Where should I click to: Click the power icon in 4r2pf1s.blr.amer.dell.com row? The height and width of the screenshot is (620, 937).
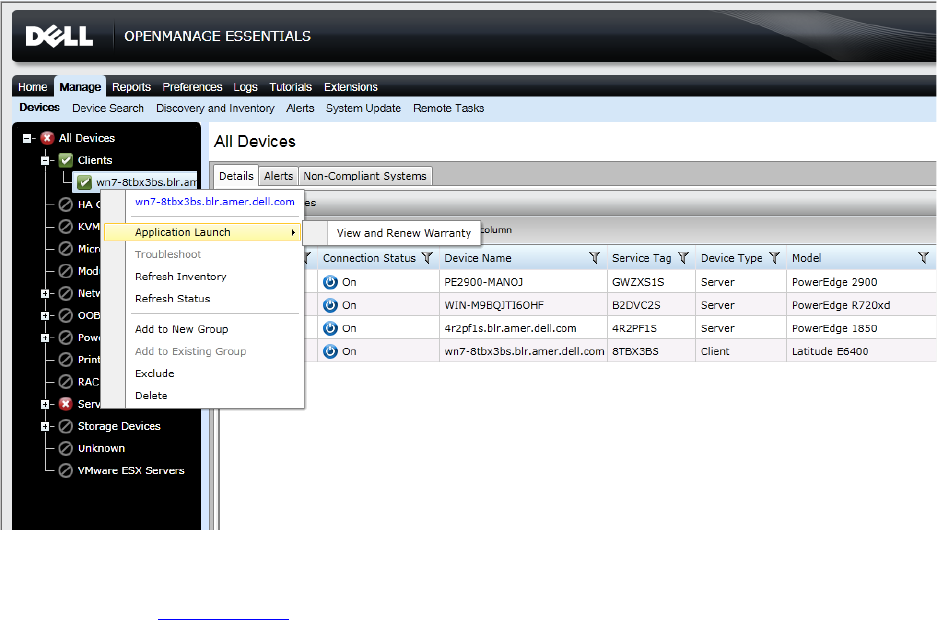[x=330, y=328]
